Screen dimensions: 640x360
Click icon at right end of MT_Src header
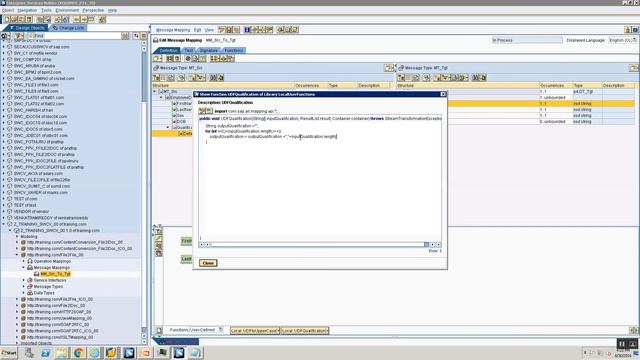point(389,68)
